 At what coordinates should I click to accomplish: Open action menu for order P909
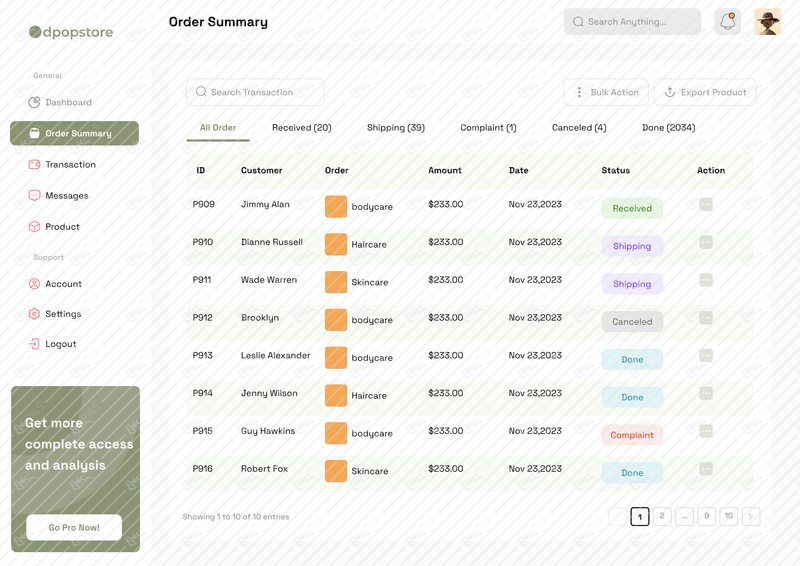tap(706, 205)
